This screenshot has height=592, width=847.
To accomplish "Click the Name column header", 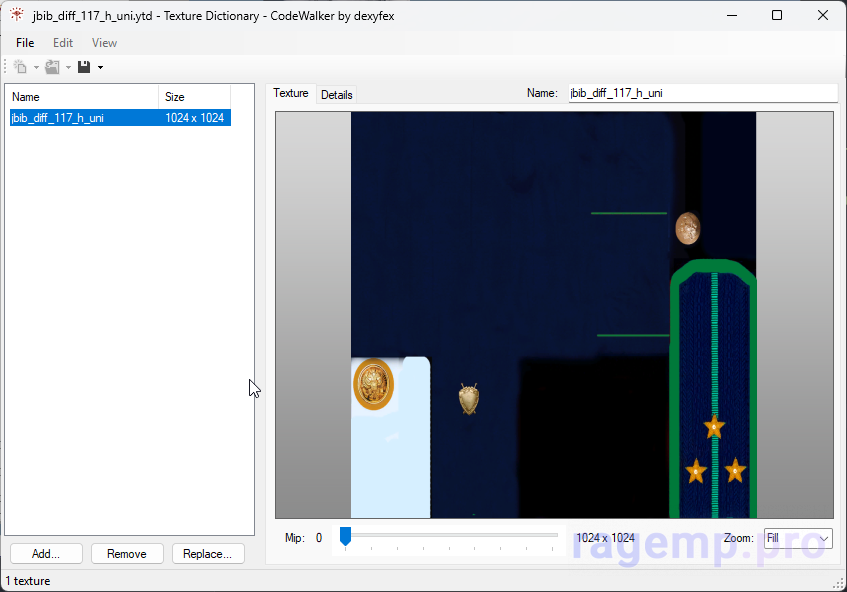I will point(82,97).
